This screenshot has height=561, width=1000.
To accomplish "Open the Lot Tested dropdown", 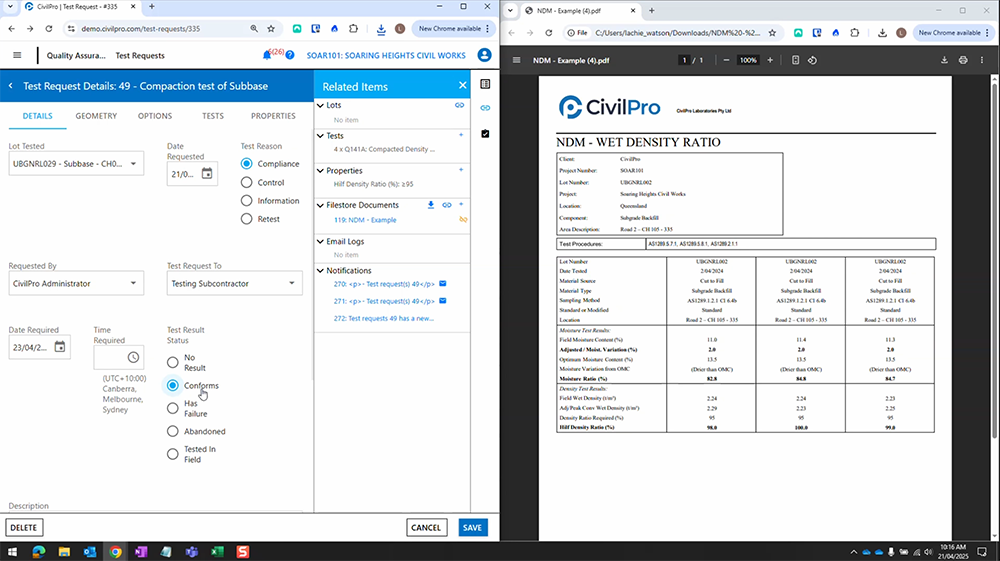I will click(x=76, y=164).
